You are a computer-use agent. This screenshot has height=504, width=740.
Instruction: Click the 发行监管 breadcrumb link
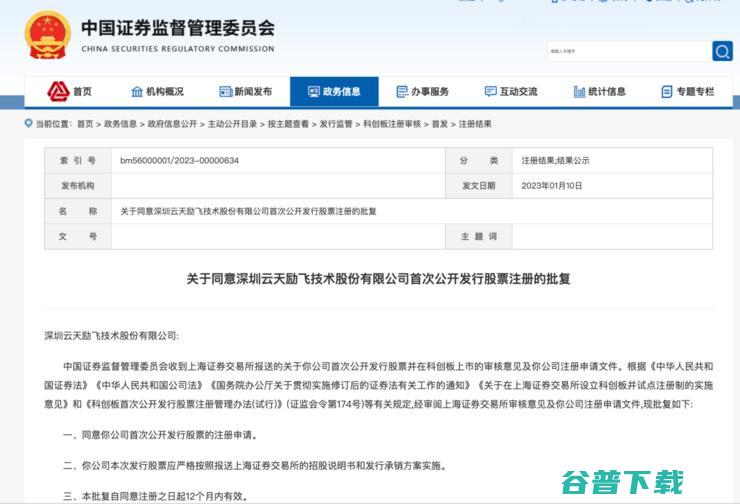point(336,124)
